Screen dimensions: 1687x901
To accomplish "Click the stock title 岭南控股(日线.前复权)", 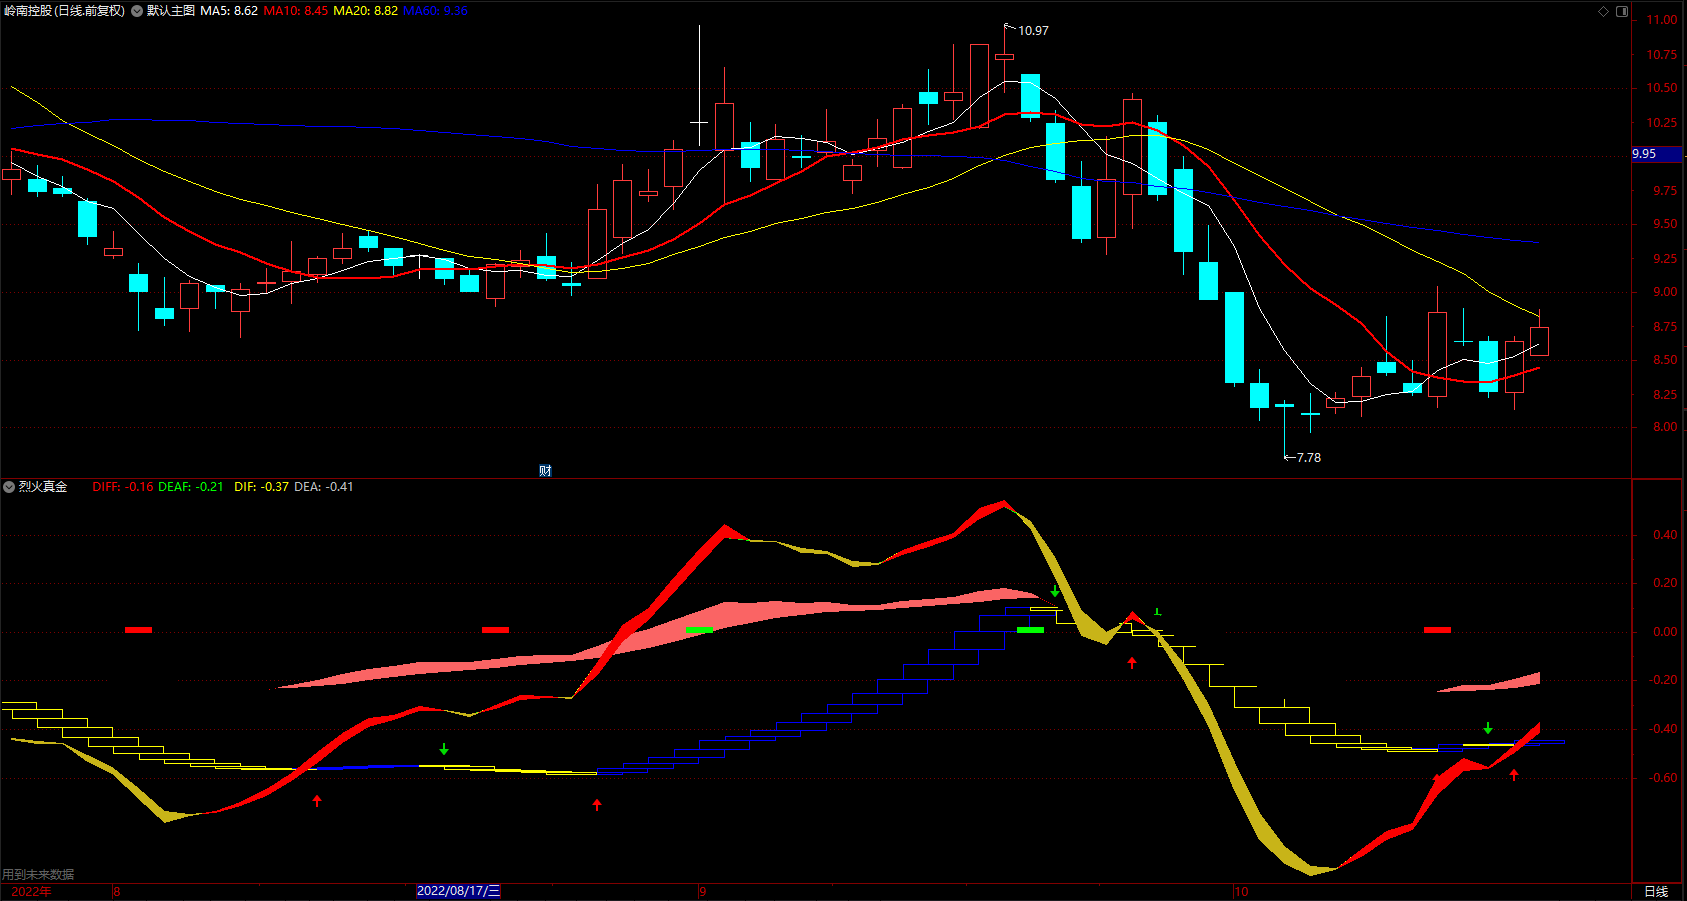I will [x=65, y=11].
